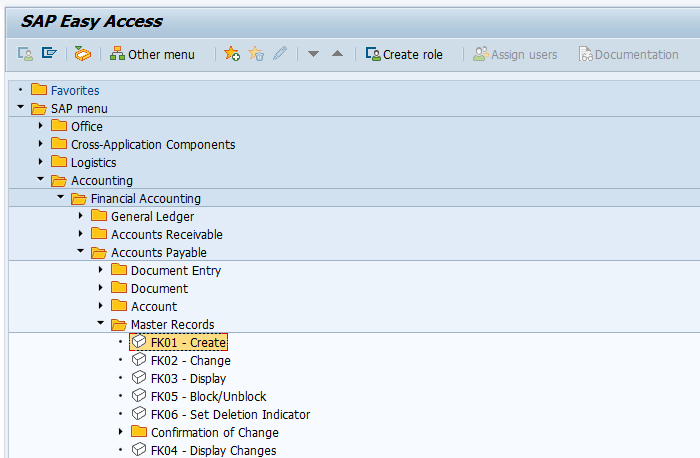Click the FK03 transaction cube icon

(x=139, y=378)
